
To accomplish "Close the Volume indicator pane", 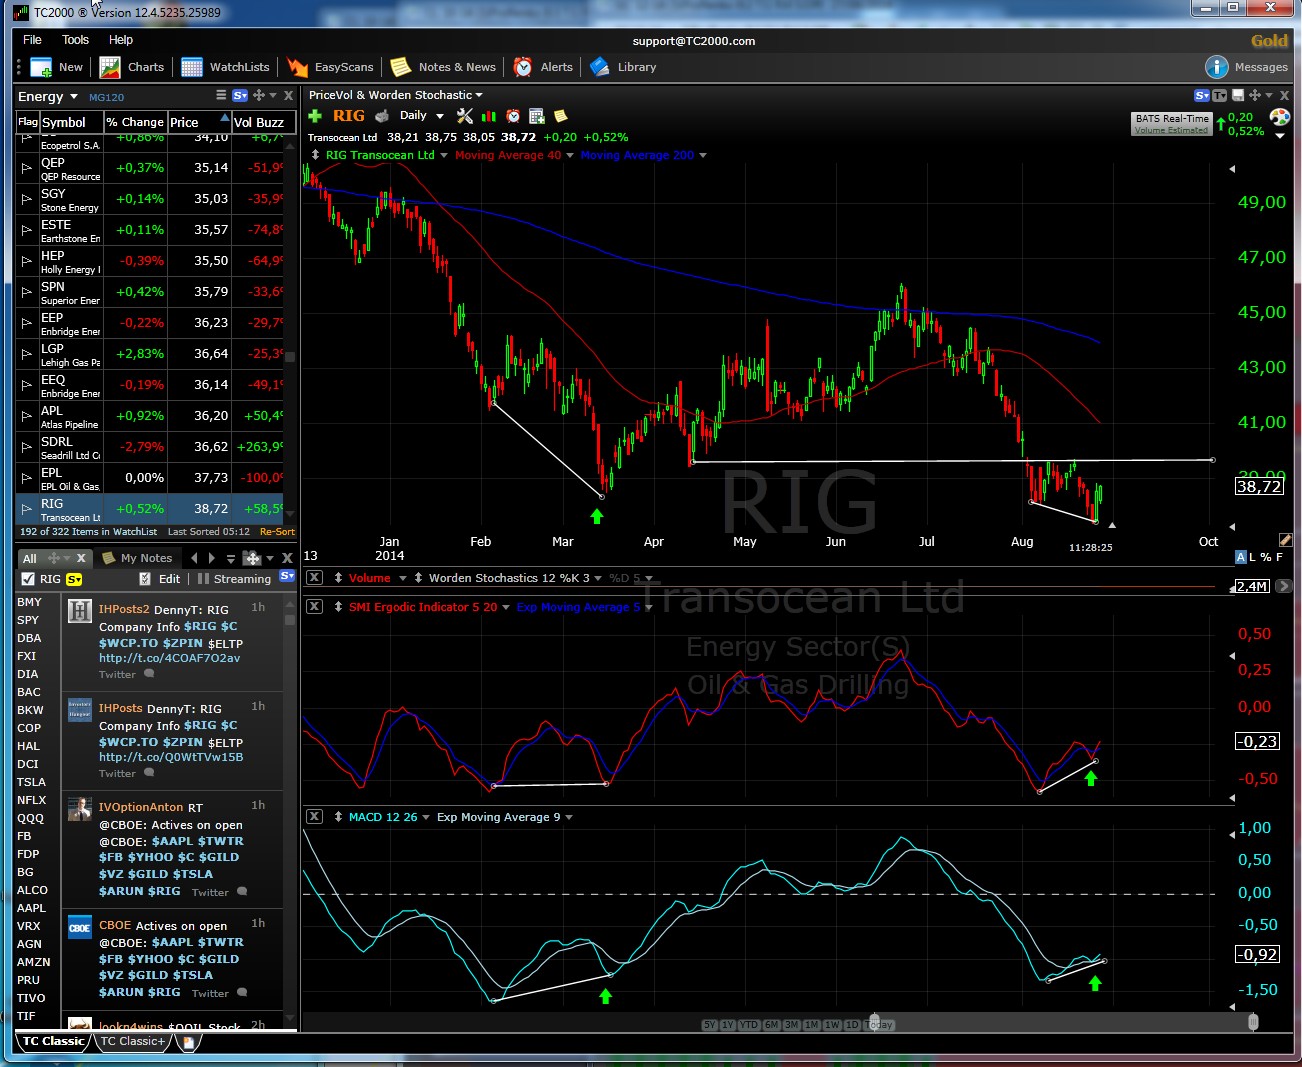I will pos(314,578).
